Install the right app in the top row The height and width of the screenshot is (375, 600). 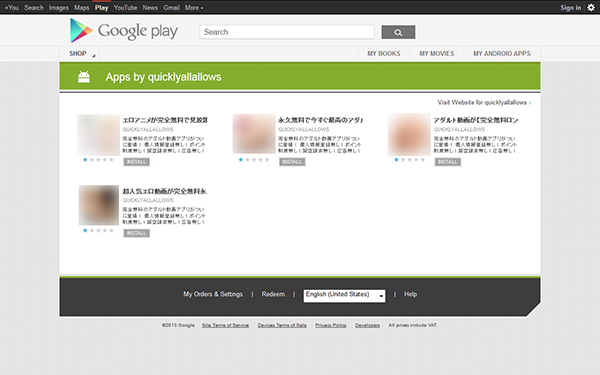448,162
